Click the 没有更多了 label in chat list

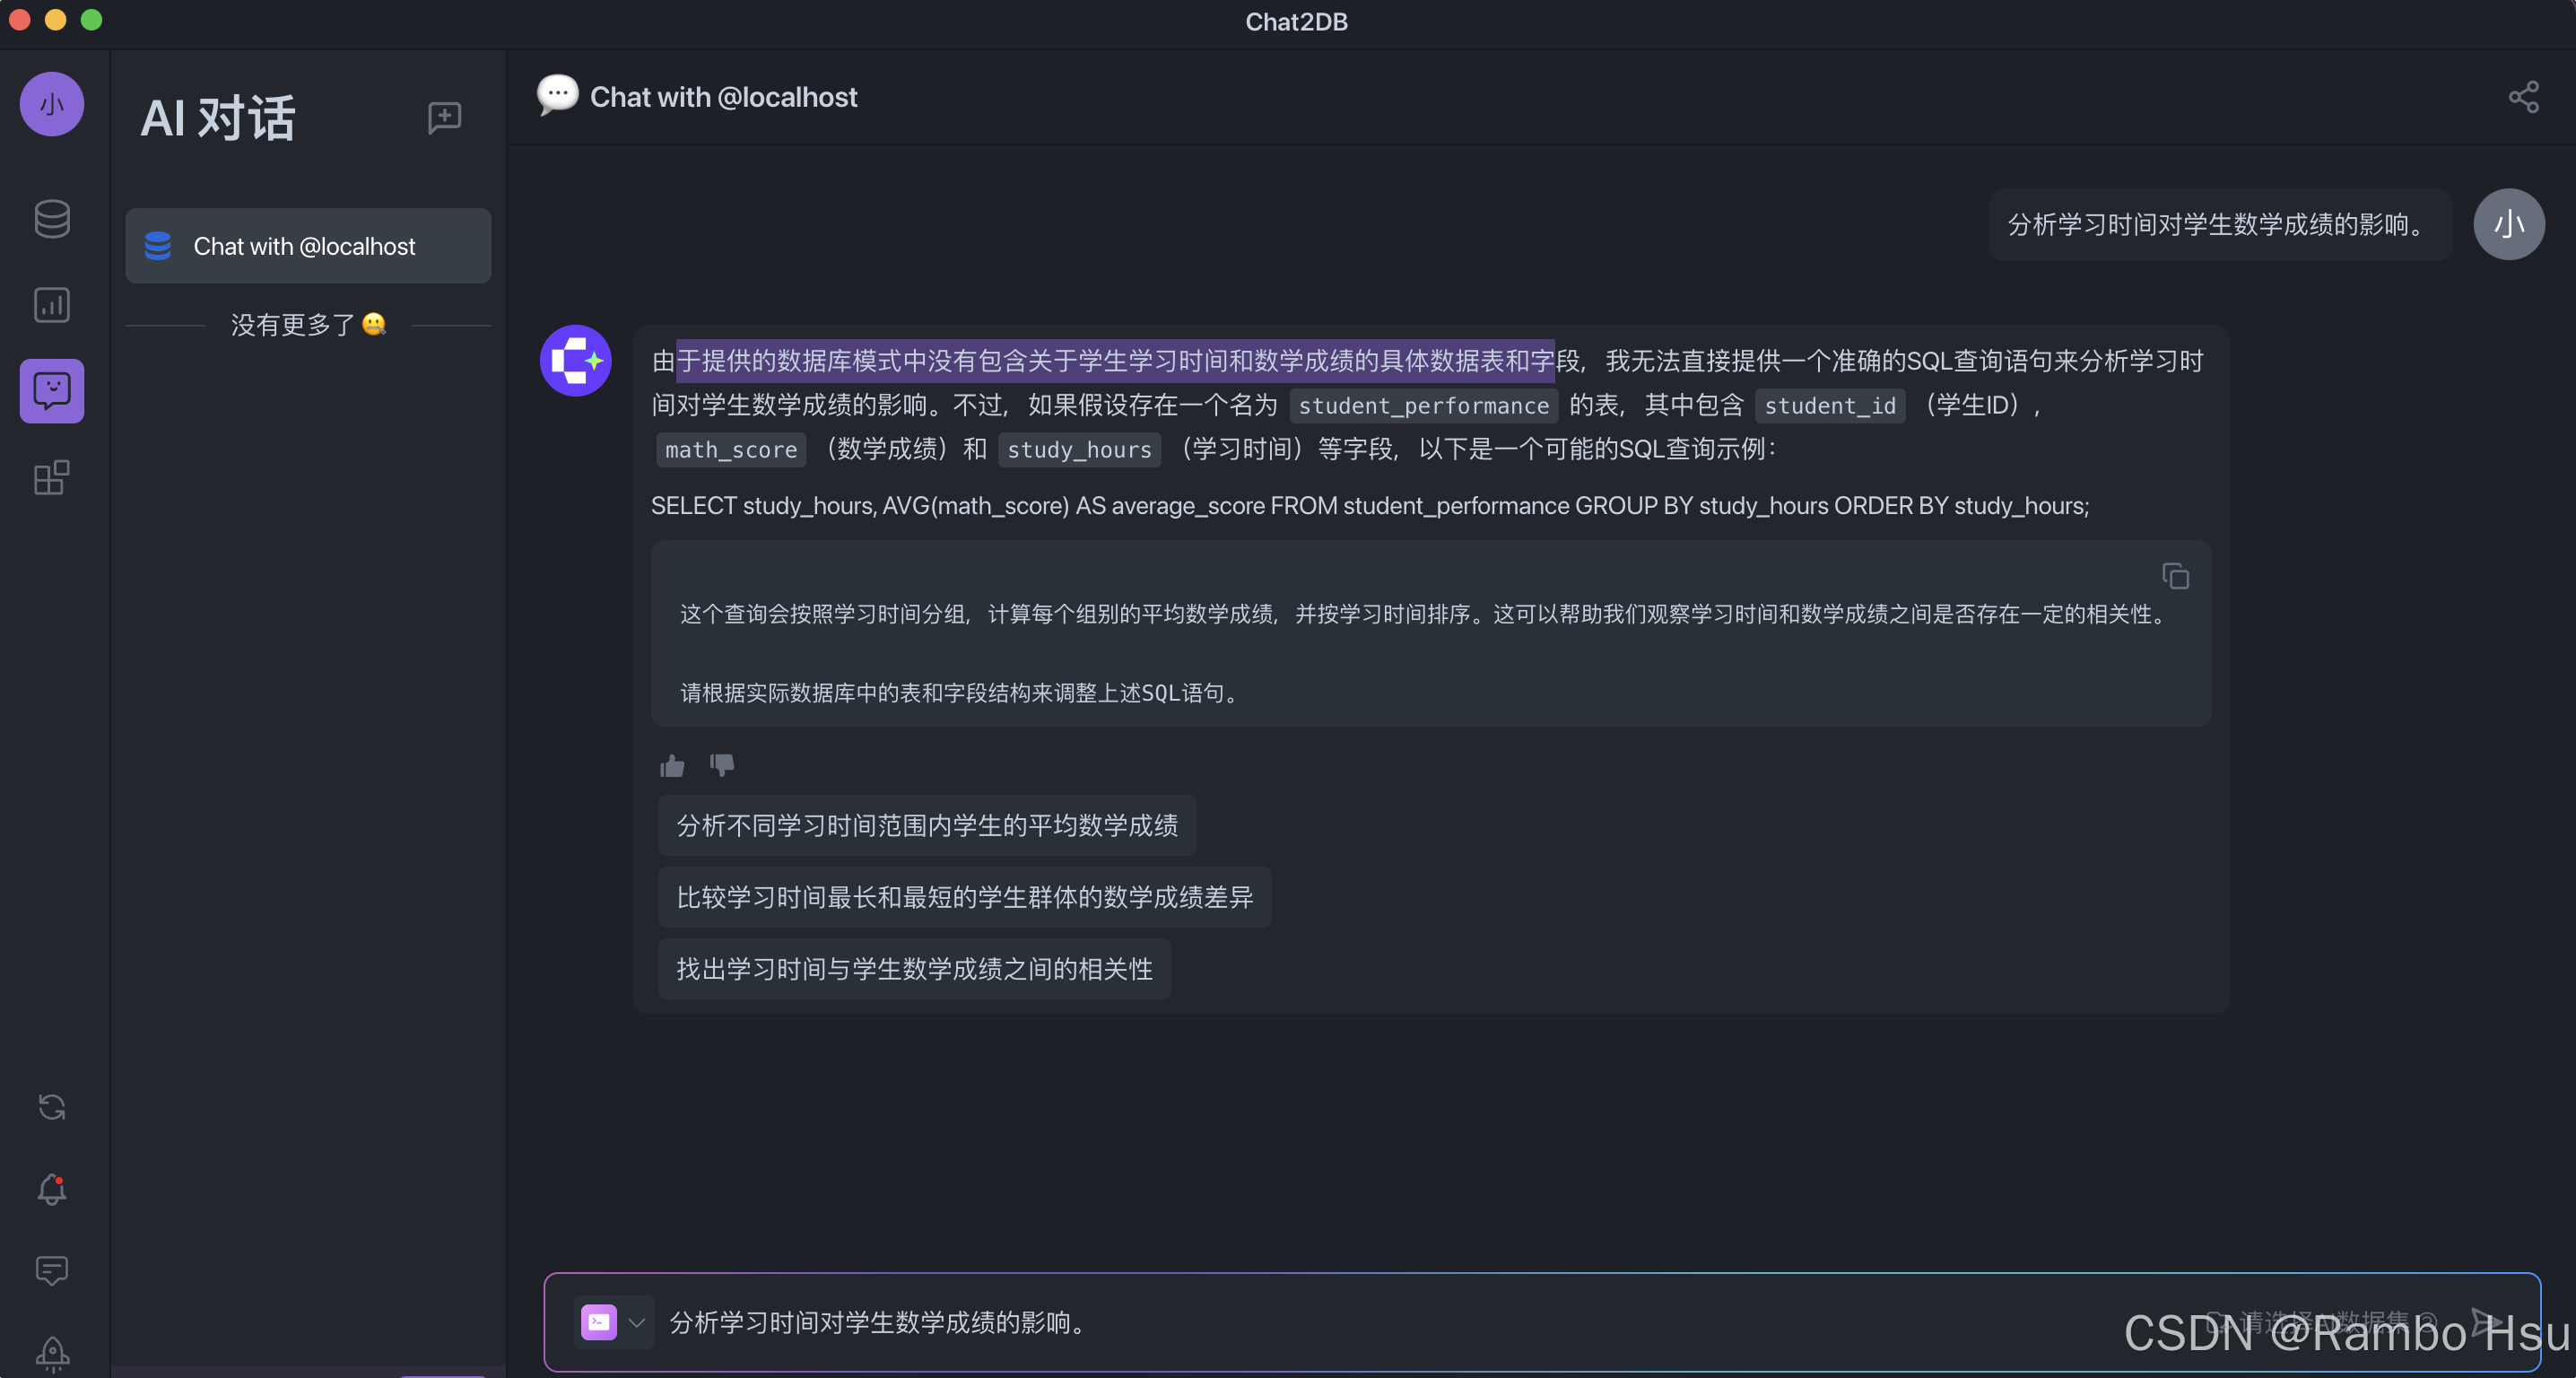coord(308,325)
